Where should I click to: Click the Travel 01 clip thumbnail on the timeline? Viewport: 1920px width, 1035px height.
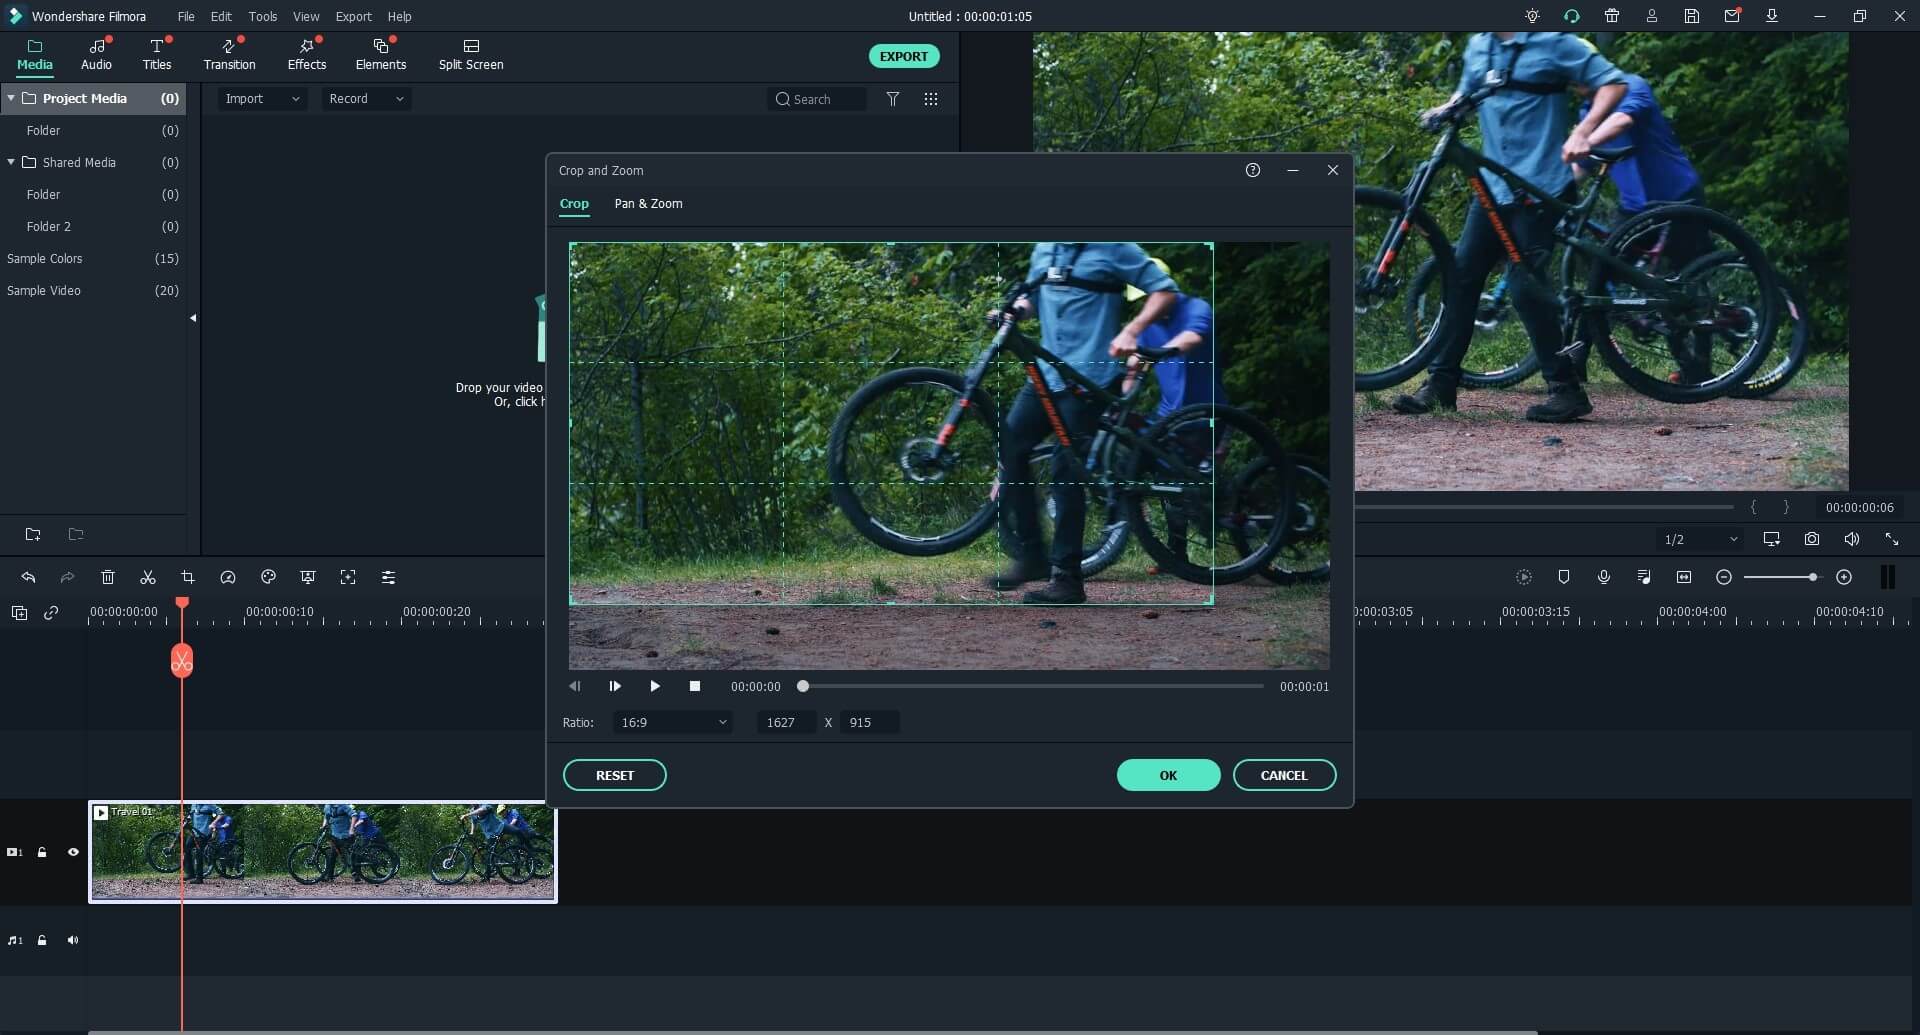point(320,852)
